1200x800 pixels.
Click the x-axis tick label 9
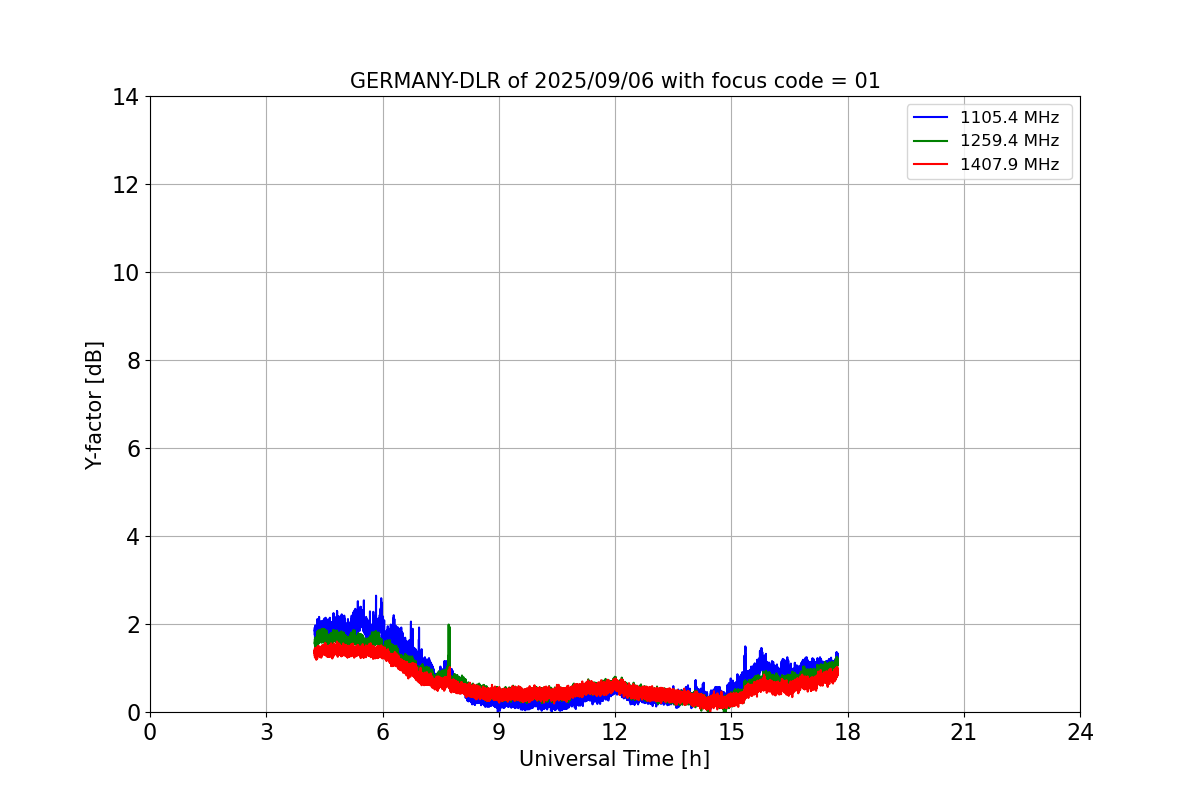499,732
